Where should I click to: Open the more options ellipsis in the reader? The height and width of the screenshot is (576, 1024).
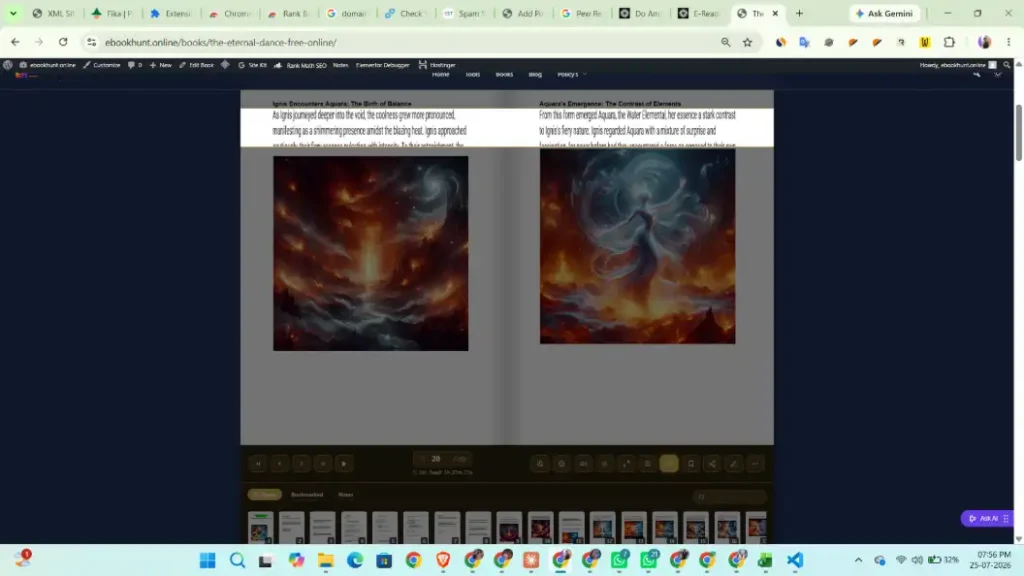coord(755,464)
